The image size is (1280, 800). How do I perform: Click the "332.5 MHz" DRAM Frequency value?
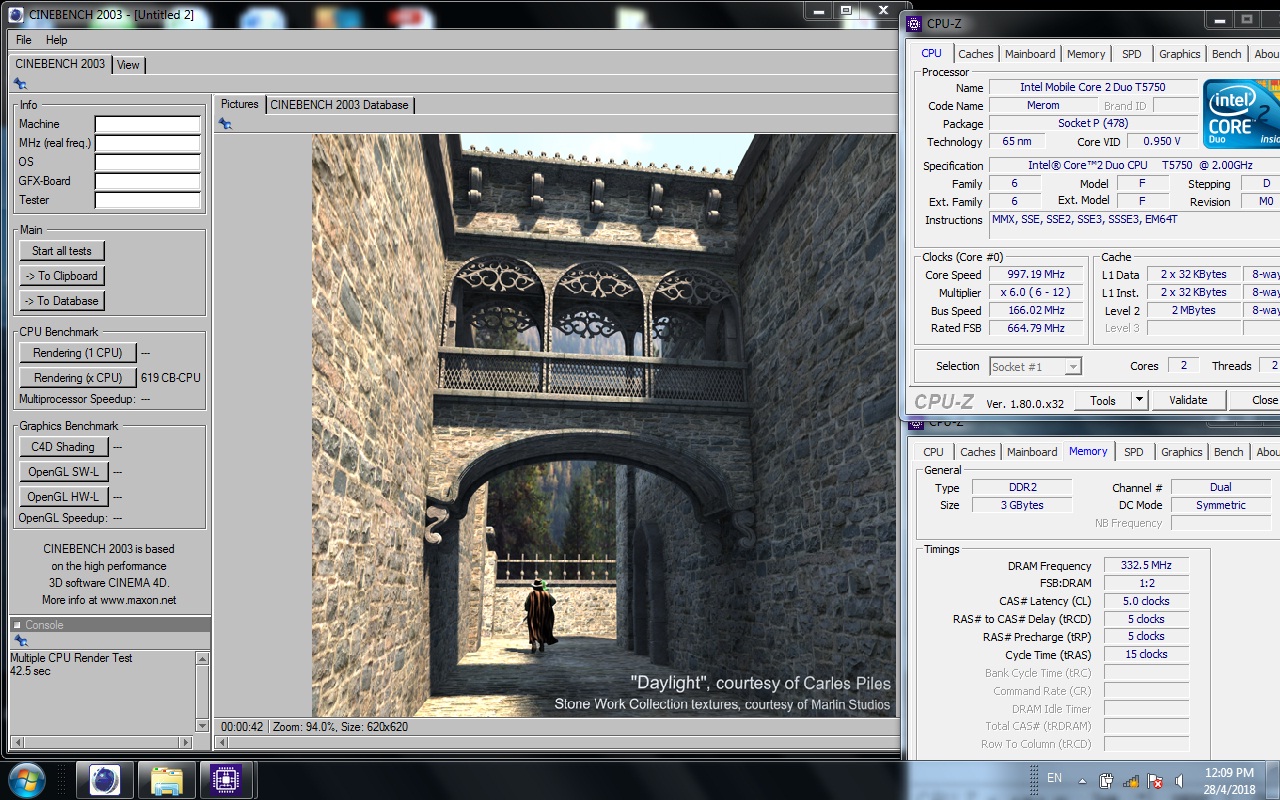click(1146, 566)
